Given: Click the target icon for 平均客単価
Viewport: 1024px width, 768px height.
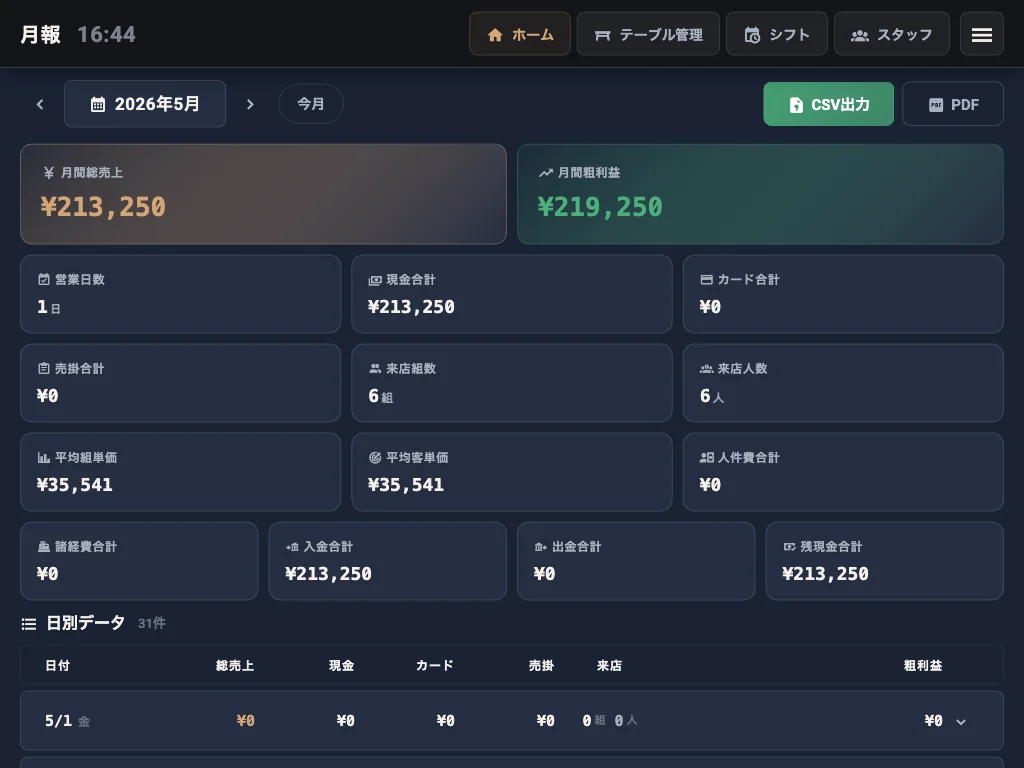Looking at the screenshot, I should tap(375, 458).
